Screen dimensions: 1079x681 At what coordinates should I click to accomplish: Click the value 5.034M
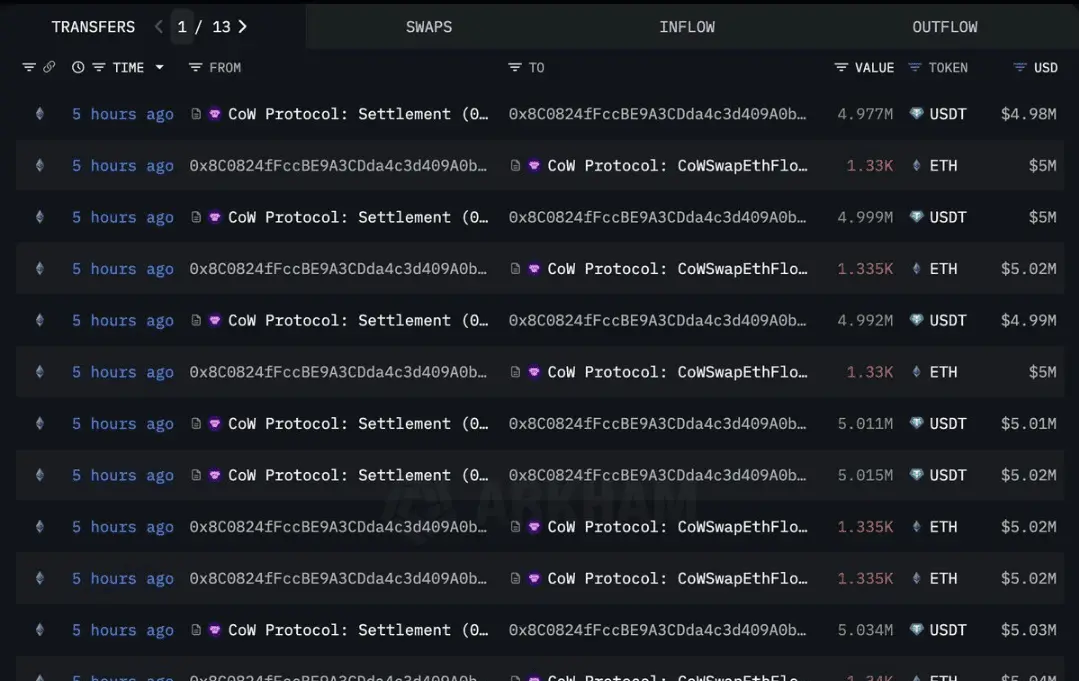pyautogui.click(x=865, y=630)
